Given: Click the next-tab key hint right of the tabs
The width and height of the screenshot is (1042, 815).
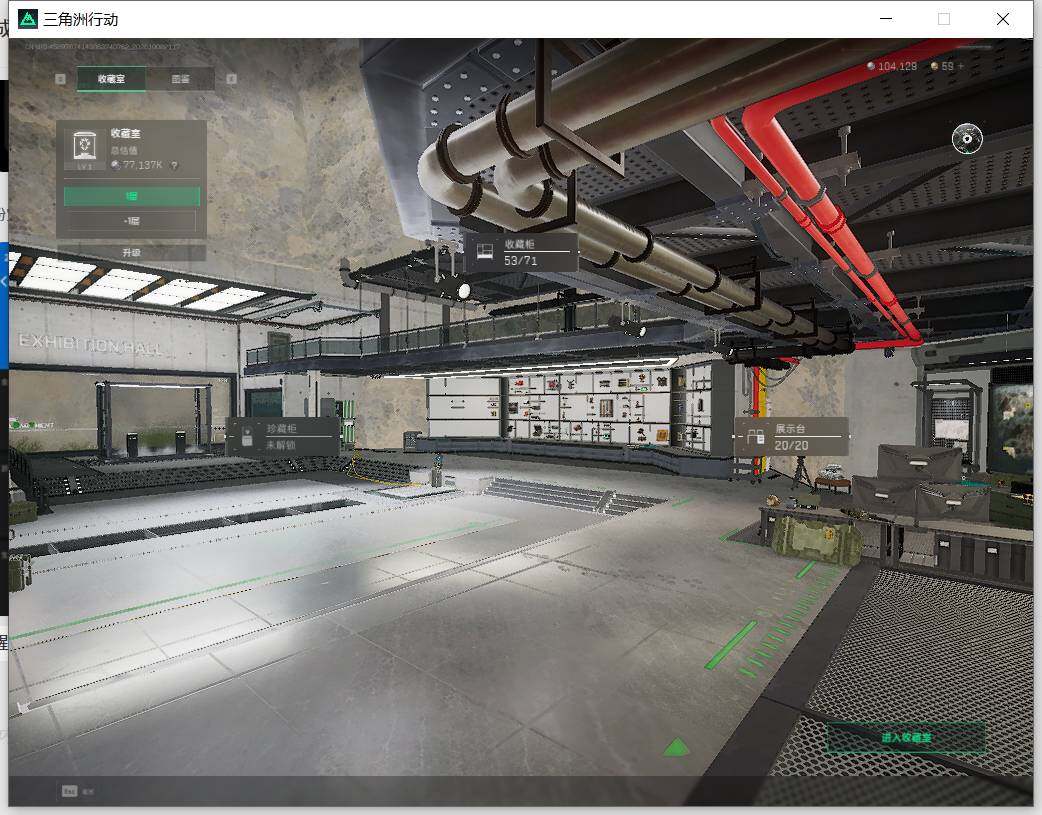Looking at the screenshot, I should point(231,79).
